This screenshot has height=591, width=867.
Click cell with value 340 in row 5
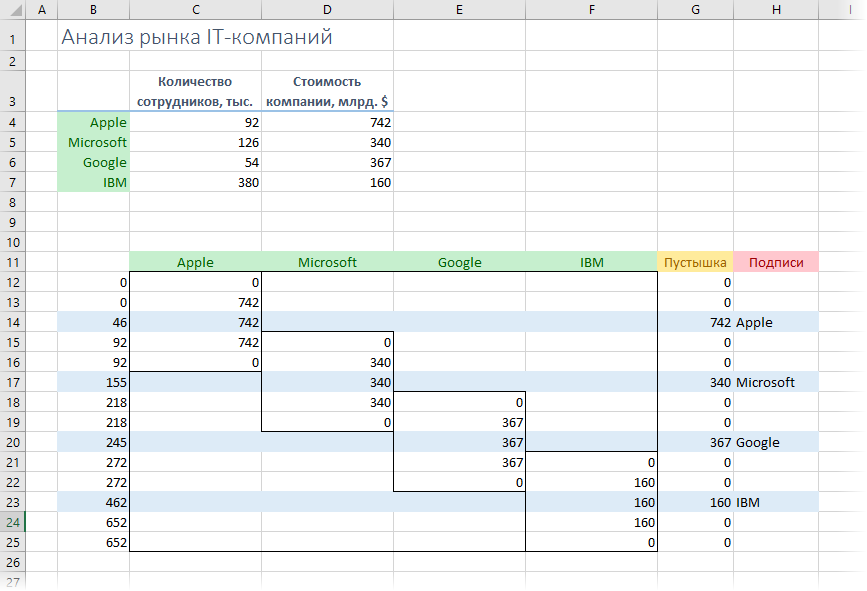327,142
